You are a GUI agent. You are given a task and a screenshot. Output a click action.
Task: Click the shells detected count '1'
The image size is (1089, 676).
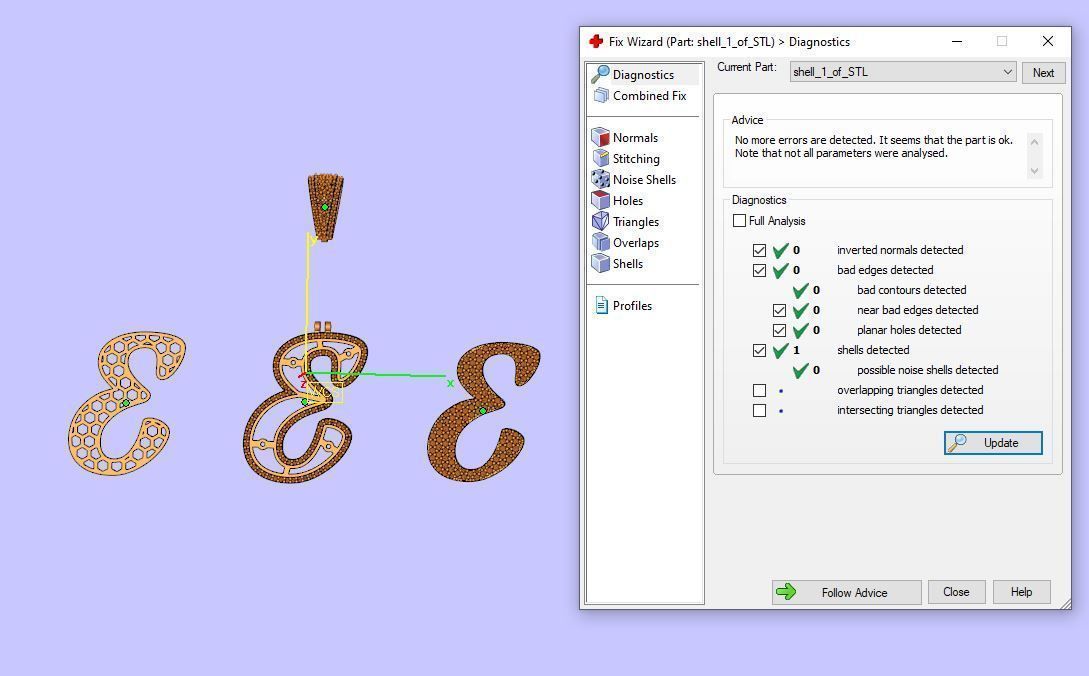[x=796, y=350]
